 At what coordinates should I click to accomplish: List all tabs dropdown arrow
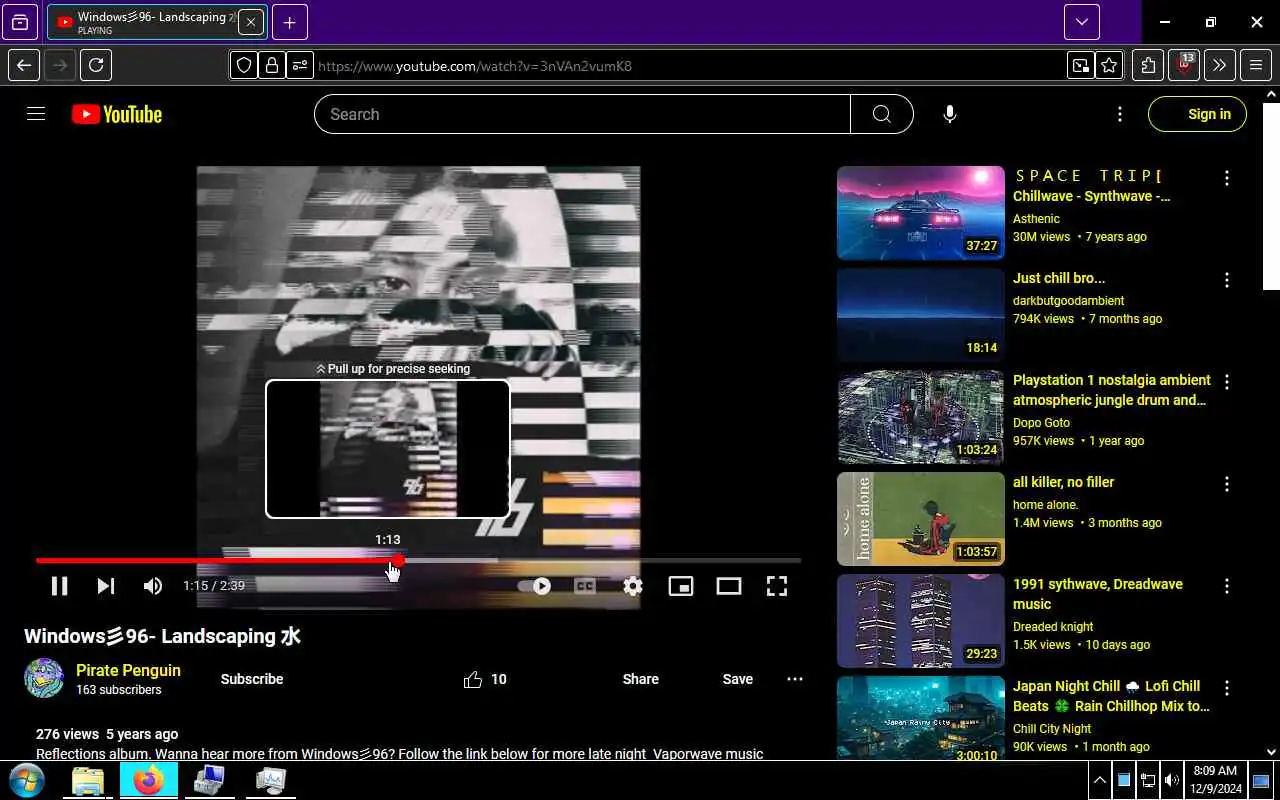1082,22
